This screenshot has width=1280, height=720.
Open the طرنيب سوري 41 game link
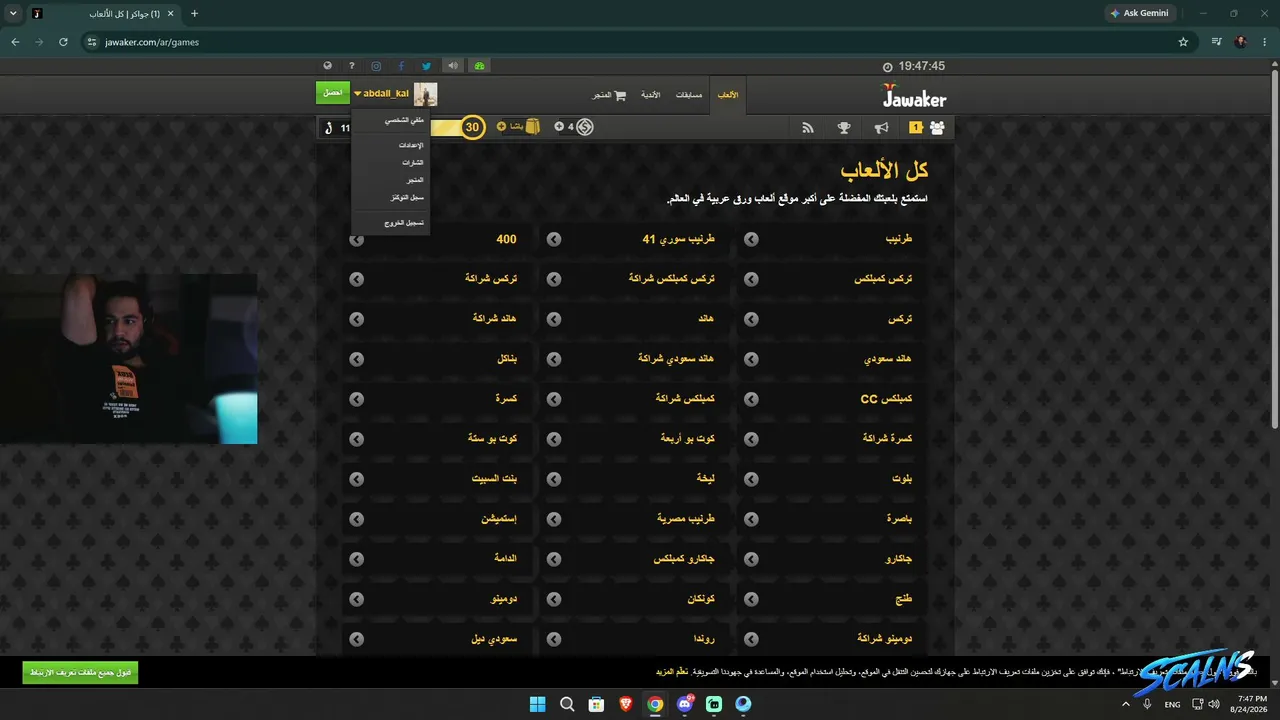[679, 240]
